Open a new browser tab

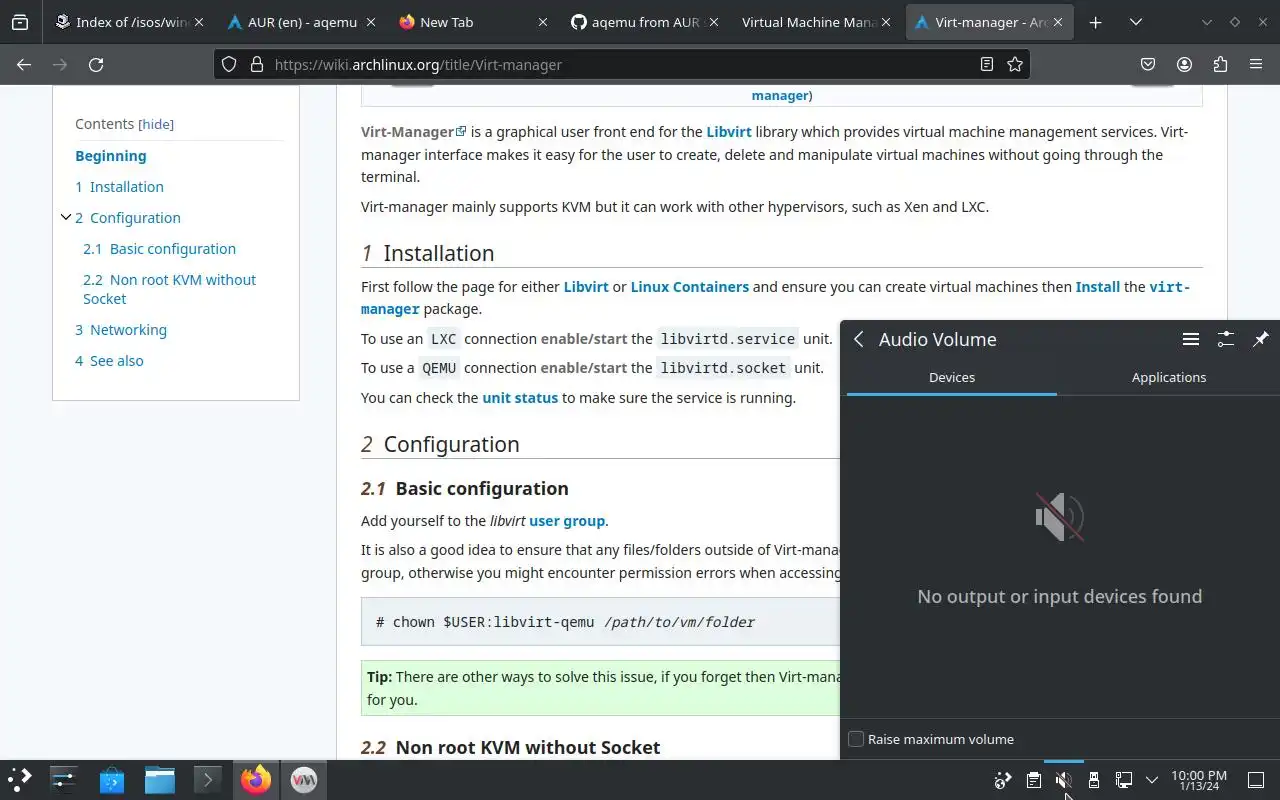click(x=1096, y=22)
